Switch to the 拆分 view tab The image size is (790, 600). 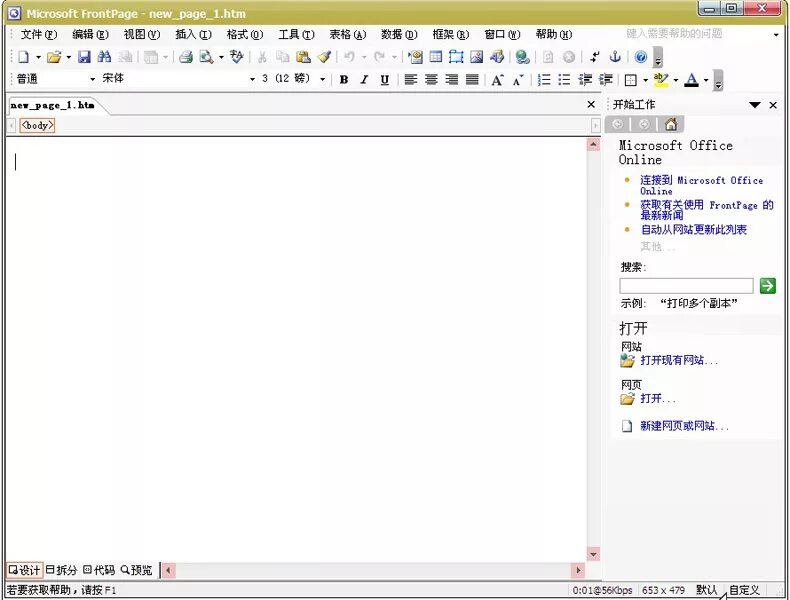pos(61,570)
